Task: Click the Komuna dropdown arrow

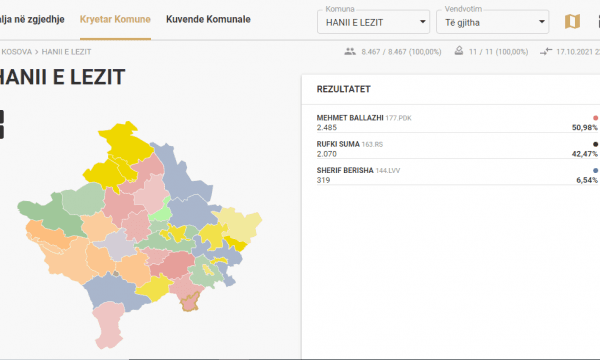Action: pos(422,22)
